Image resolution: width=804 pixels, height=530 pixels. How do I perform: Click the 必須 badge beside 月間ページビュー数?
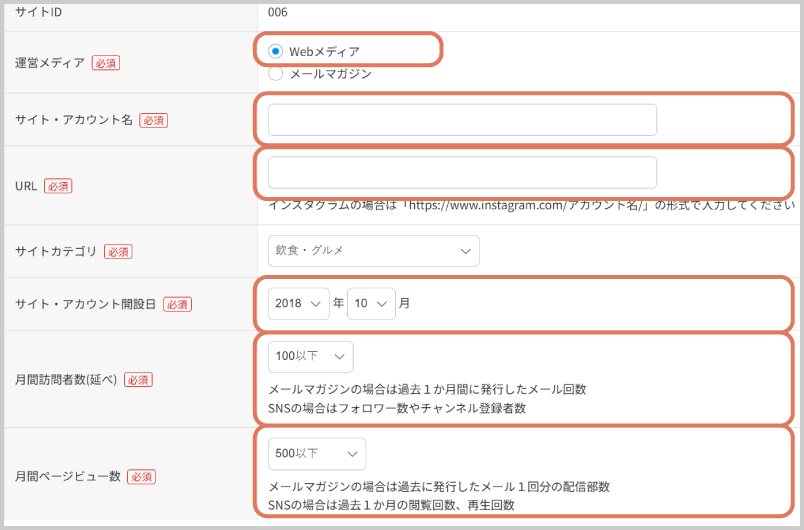pyautogui.click(x=142, y=477)
